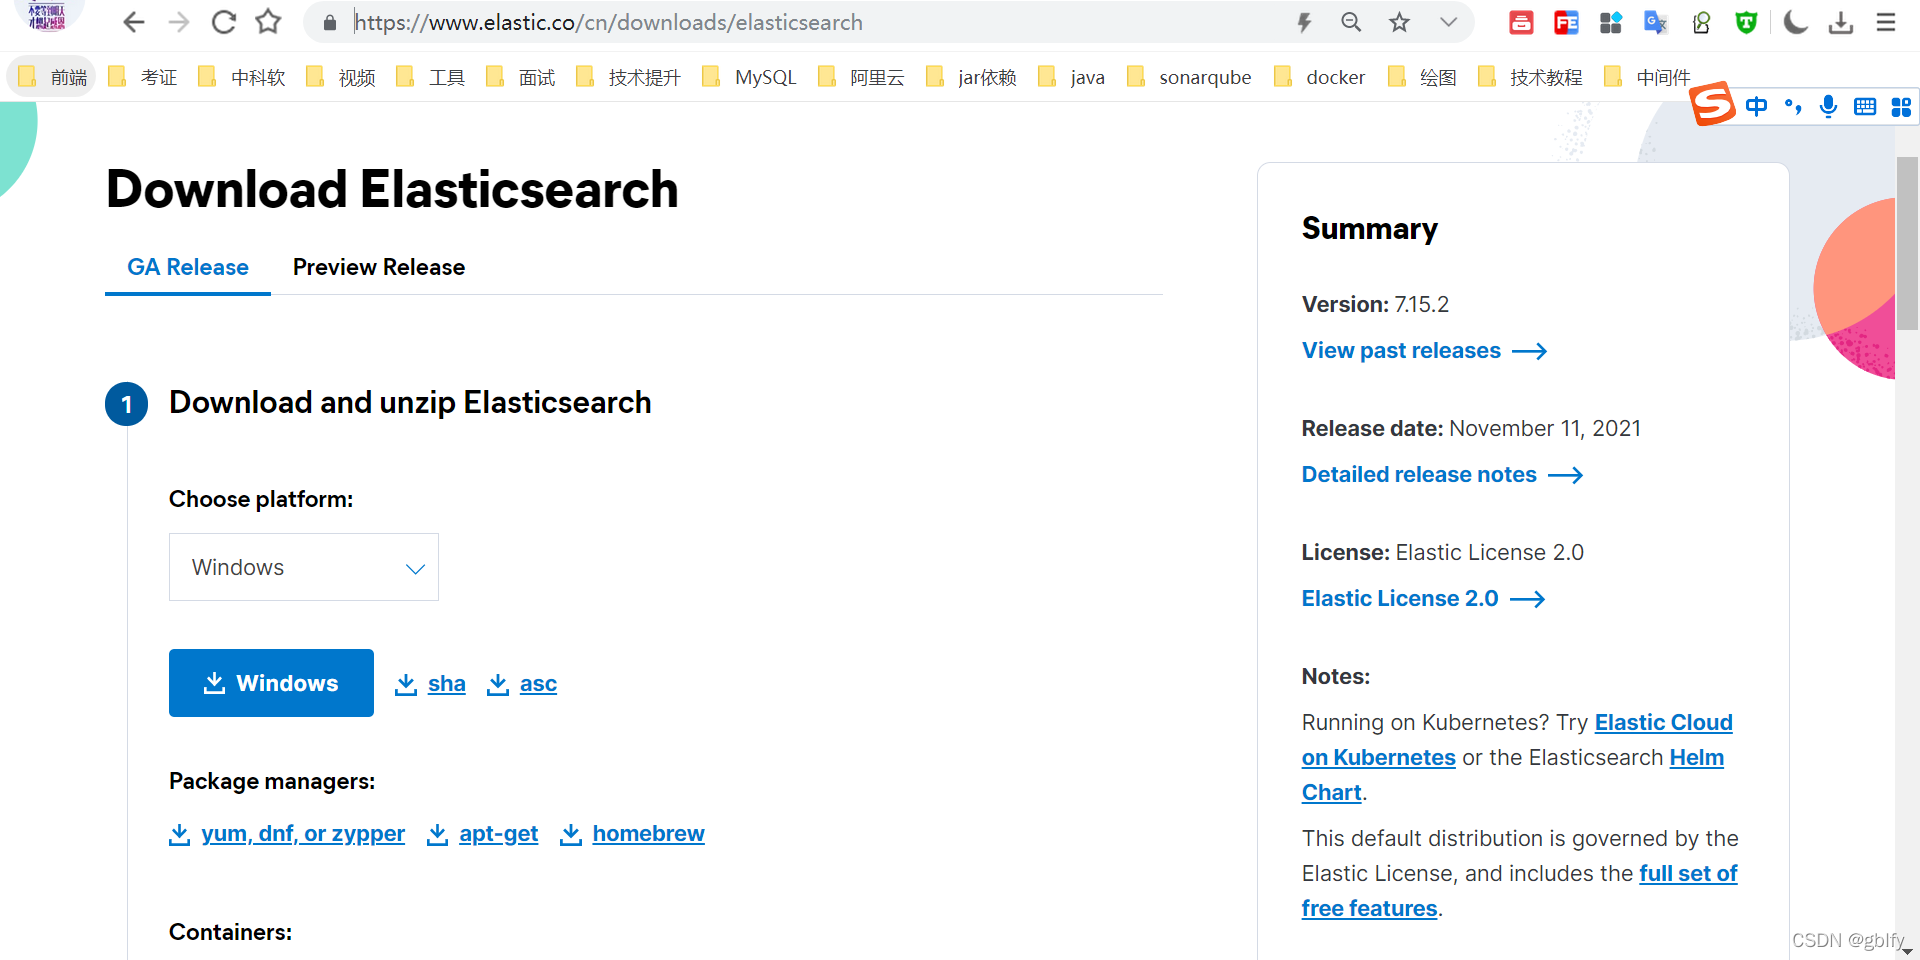Image resolution: width=1920 pixels, height=960 pixels.
Task: Open the MySQL bookmark folder
Action: click(749, 77)
